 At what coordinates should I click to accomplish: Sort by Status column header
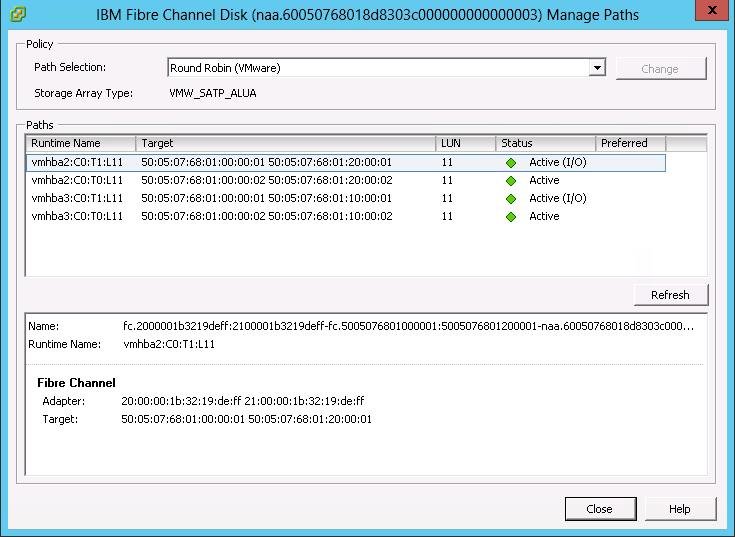(546, 143)
